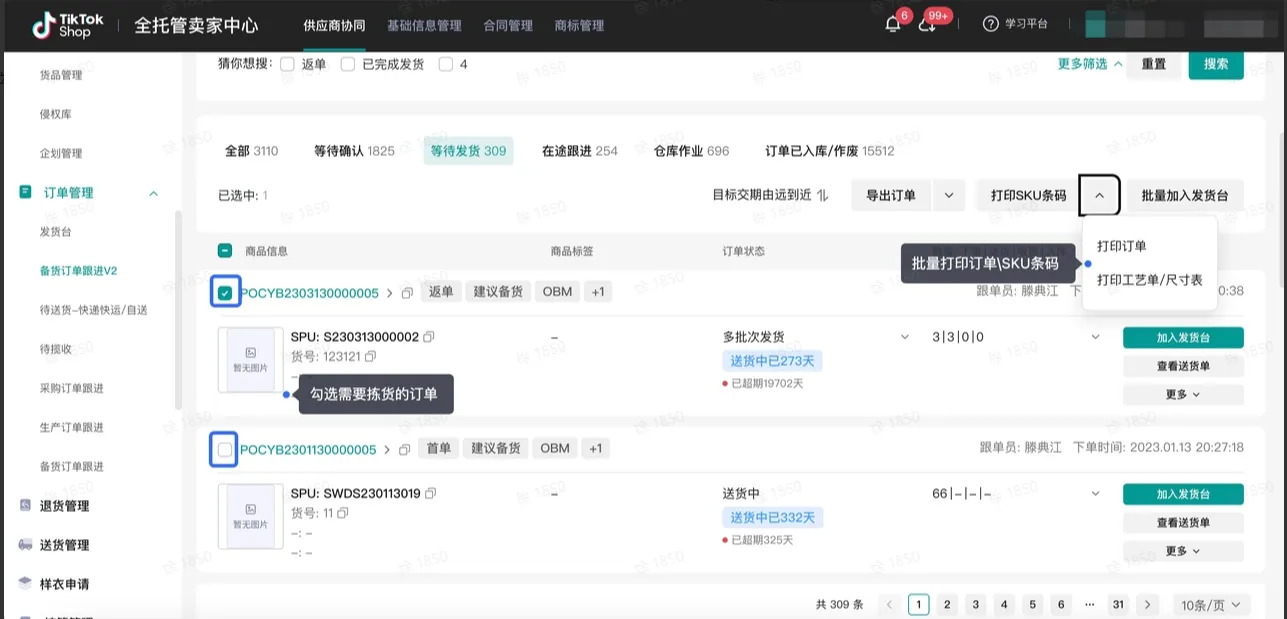Copy SPU SWDS230113019 via copy icon
Viewport: 1287px width, 619px height.
430,493
